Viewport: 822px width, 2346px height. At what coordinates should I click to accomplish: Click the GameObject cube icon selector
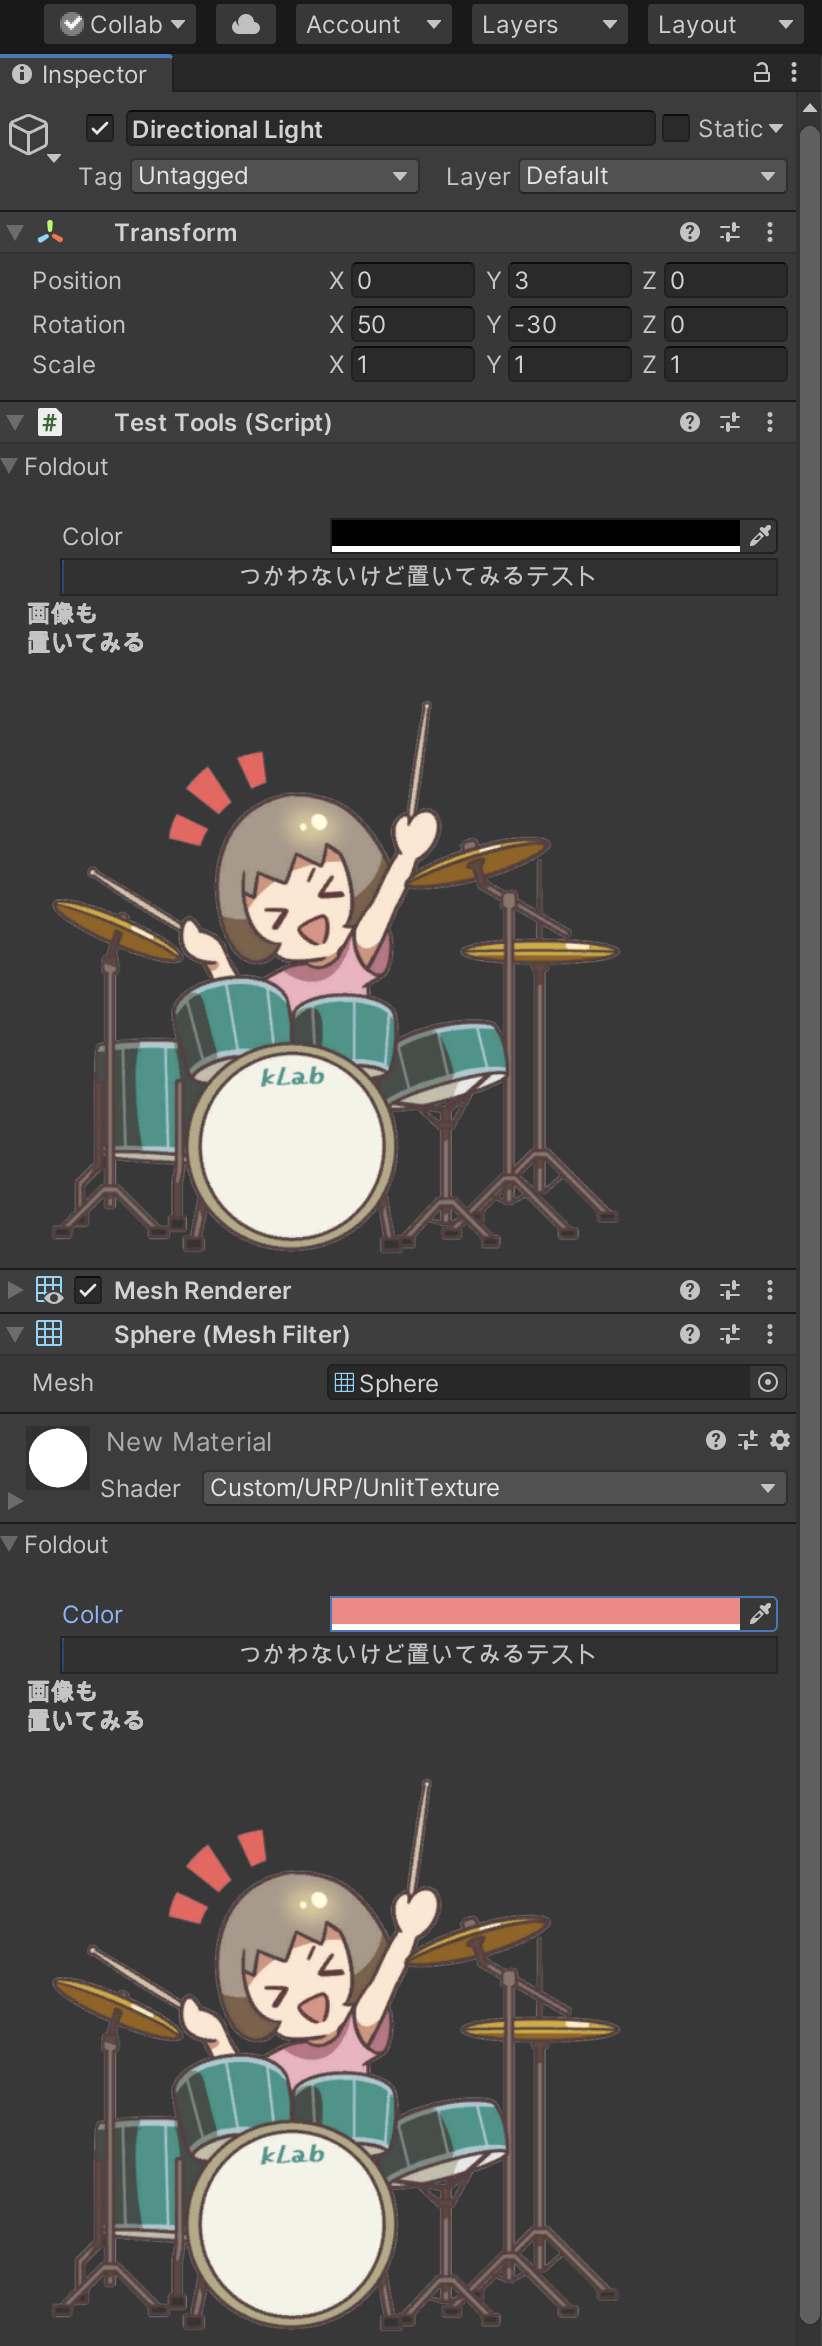pyautogui.click(x=33, y=137)
